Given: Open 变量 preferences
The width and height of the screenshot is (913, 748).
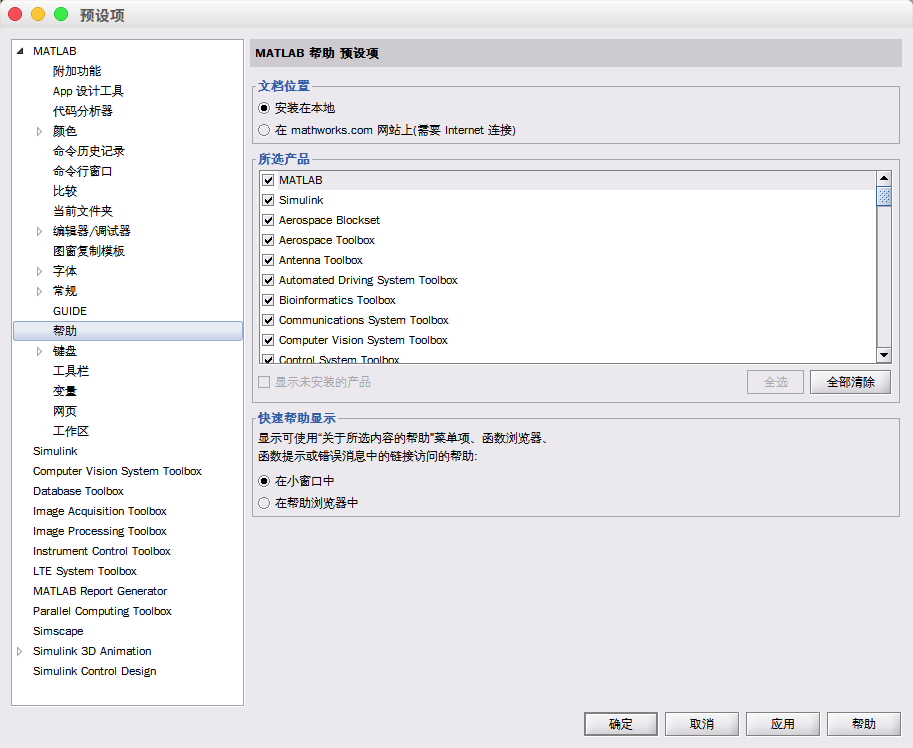Looking at the screenshot, I should 65,391.
